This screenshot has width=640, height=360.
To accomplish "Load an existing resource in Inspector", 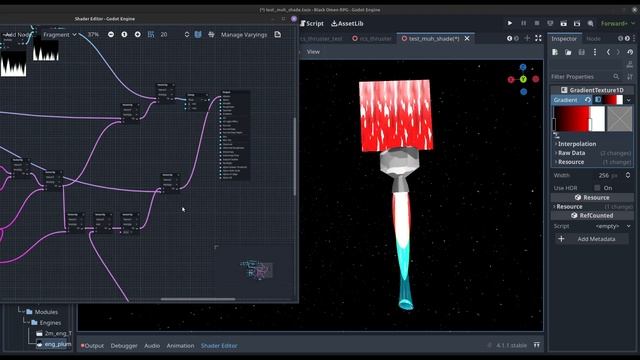I will coord(568,52).
